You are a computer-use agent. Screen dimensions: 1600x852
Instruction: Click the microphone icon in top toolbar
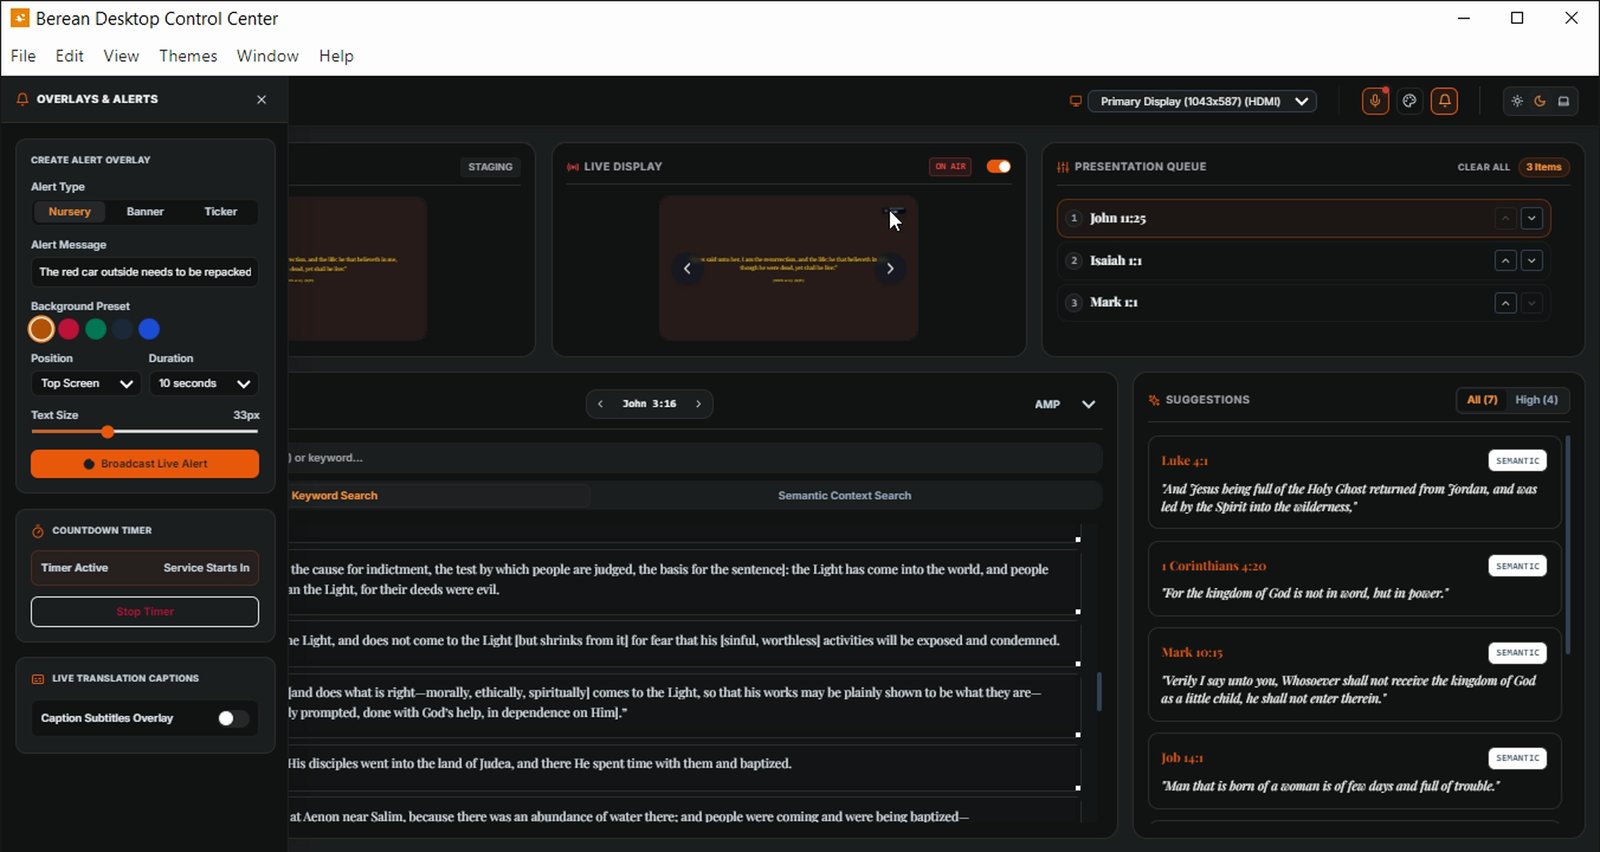coord(1375,101)
